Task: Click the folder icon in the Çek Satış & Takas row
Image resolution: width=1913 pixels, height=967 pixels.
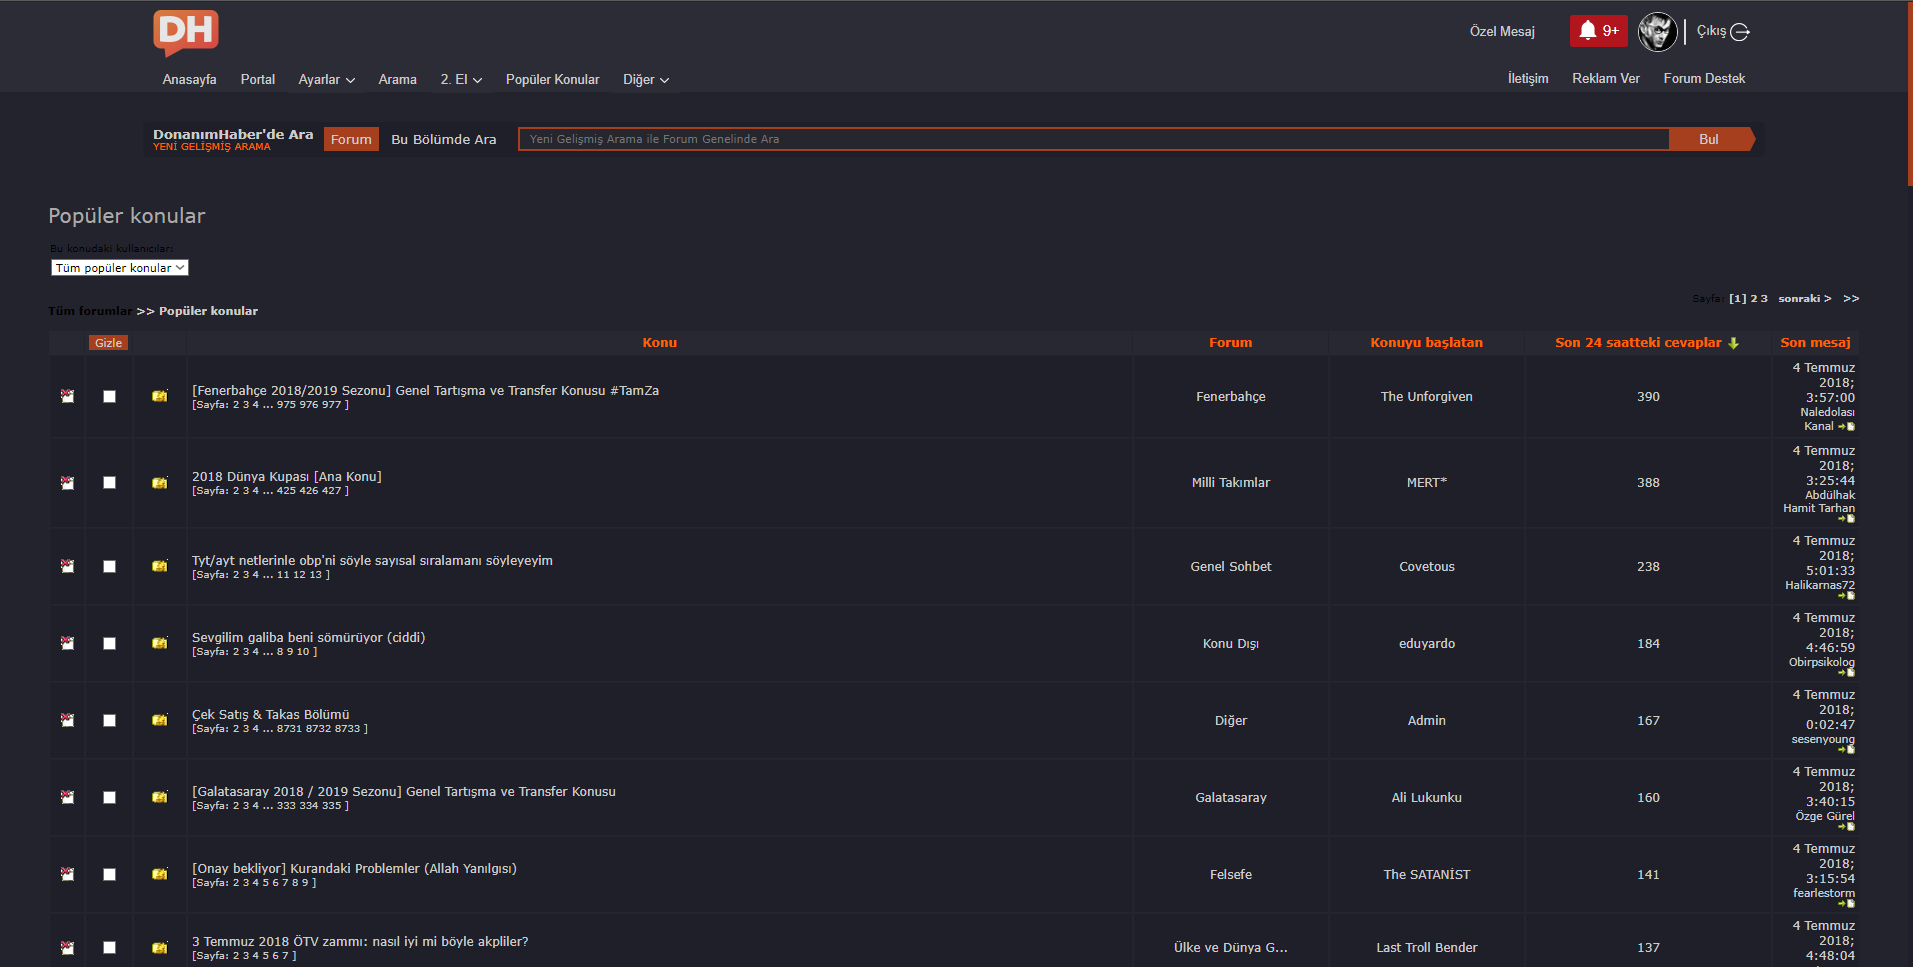Action: point(159,720)
